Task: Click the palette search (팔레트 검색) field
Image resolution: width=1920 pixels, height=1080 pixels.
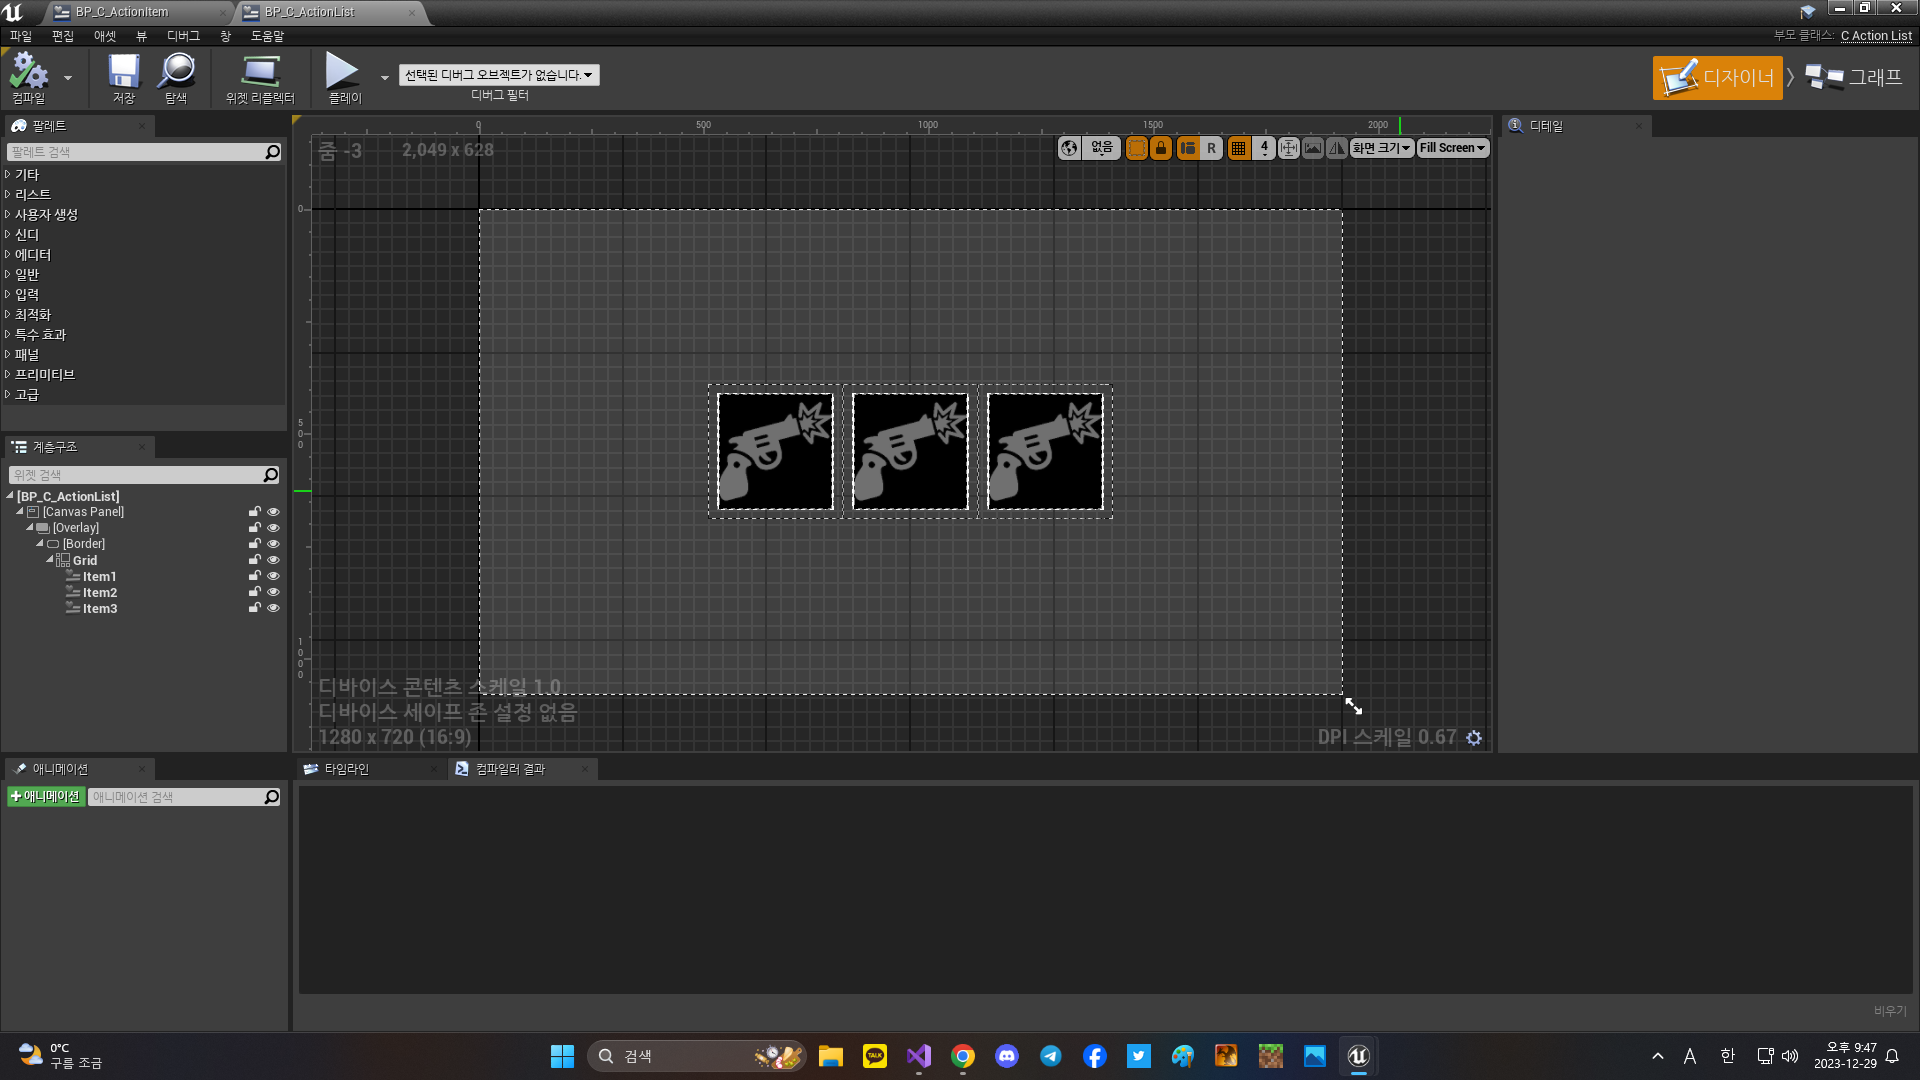Action: pos(135,152)
